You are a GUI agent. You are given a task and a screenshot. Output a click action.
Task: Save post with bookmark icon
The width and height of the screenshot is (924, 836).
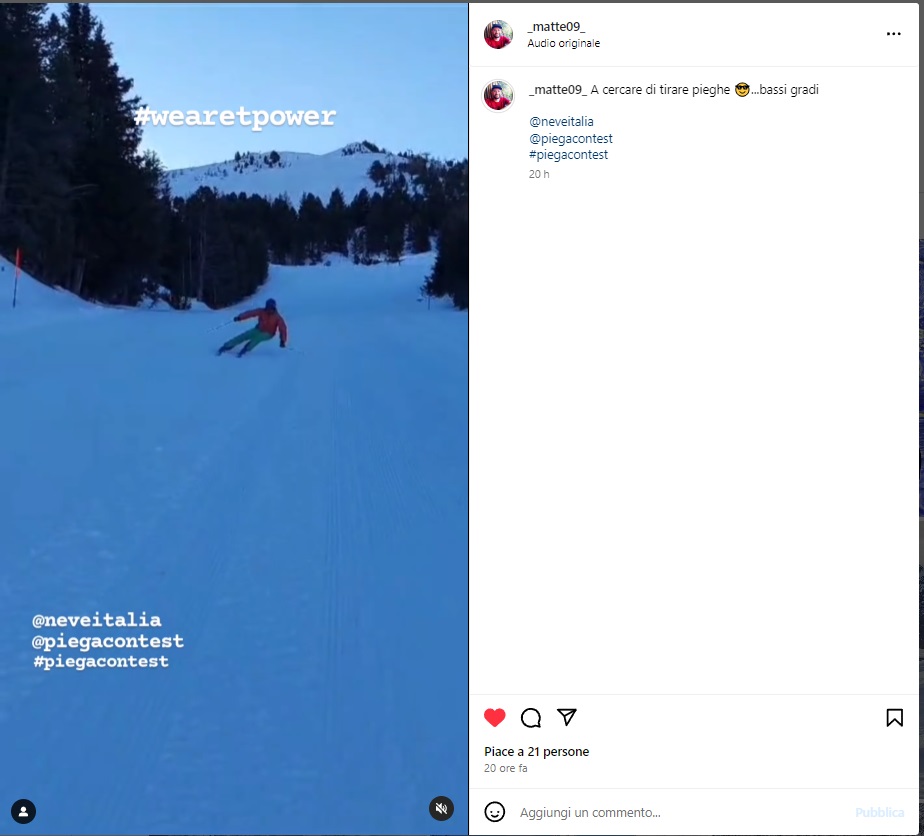[894, 717]
